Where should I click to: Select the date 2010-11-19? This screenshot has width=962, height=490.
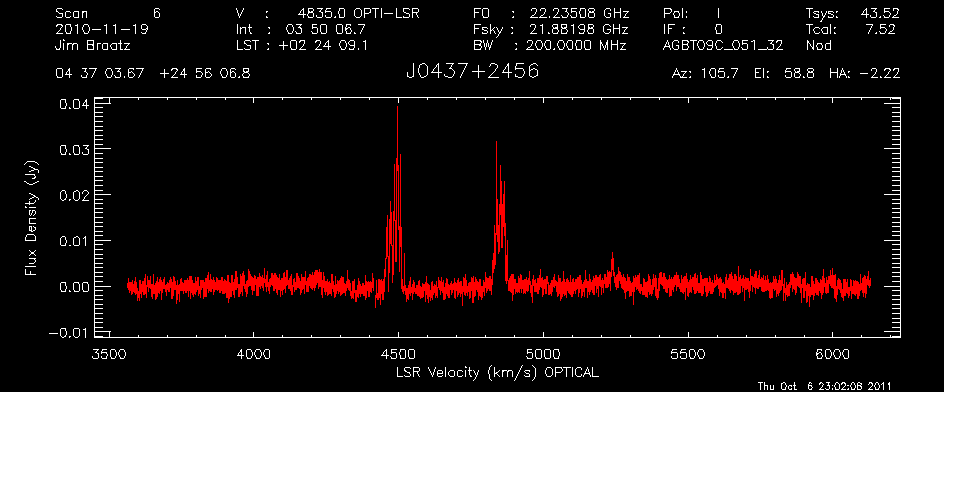tap(102, 29)
